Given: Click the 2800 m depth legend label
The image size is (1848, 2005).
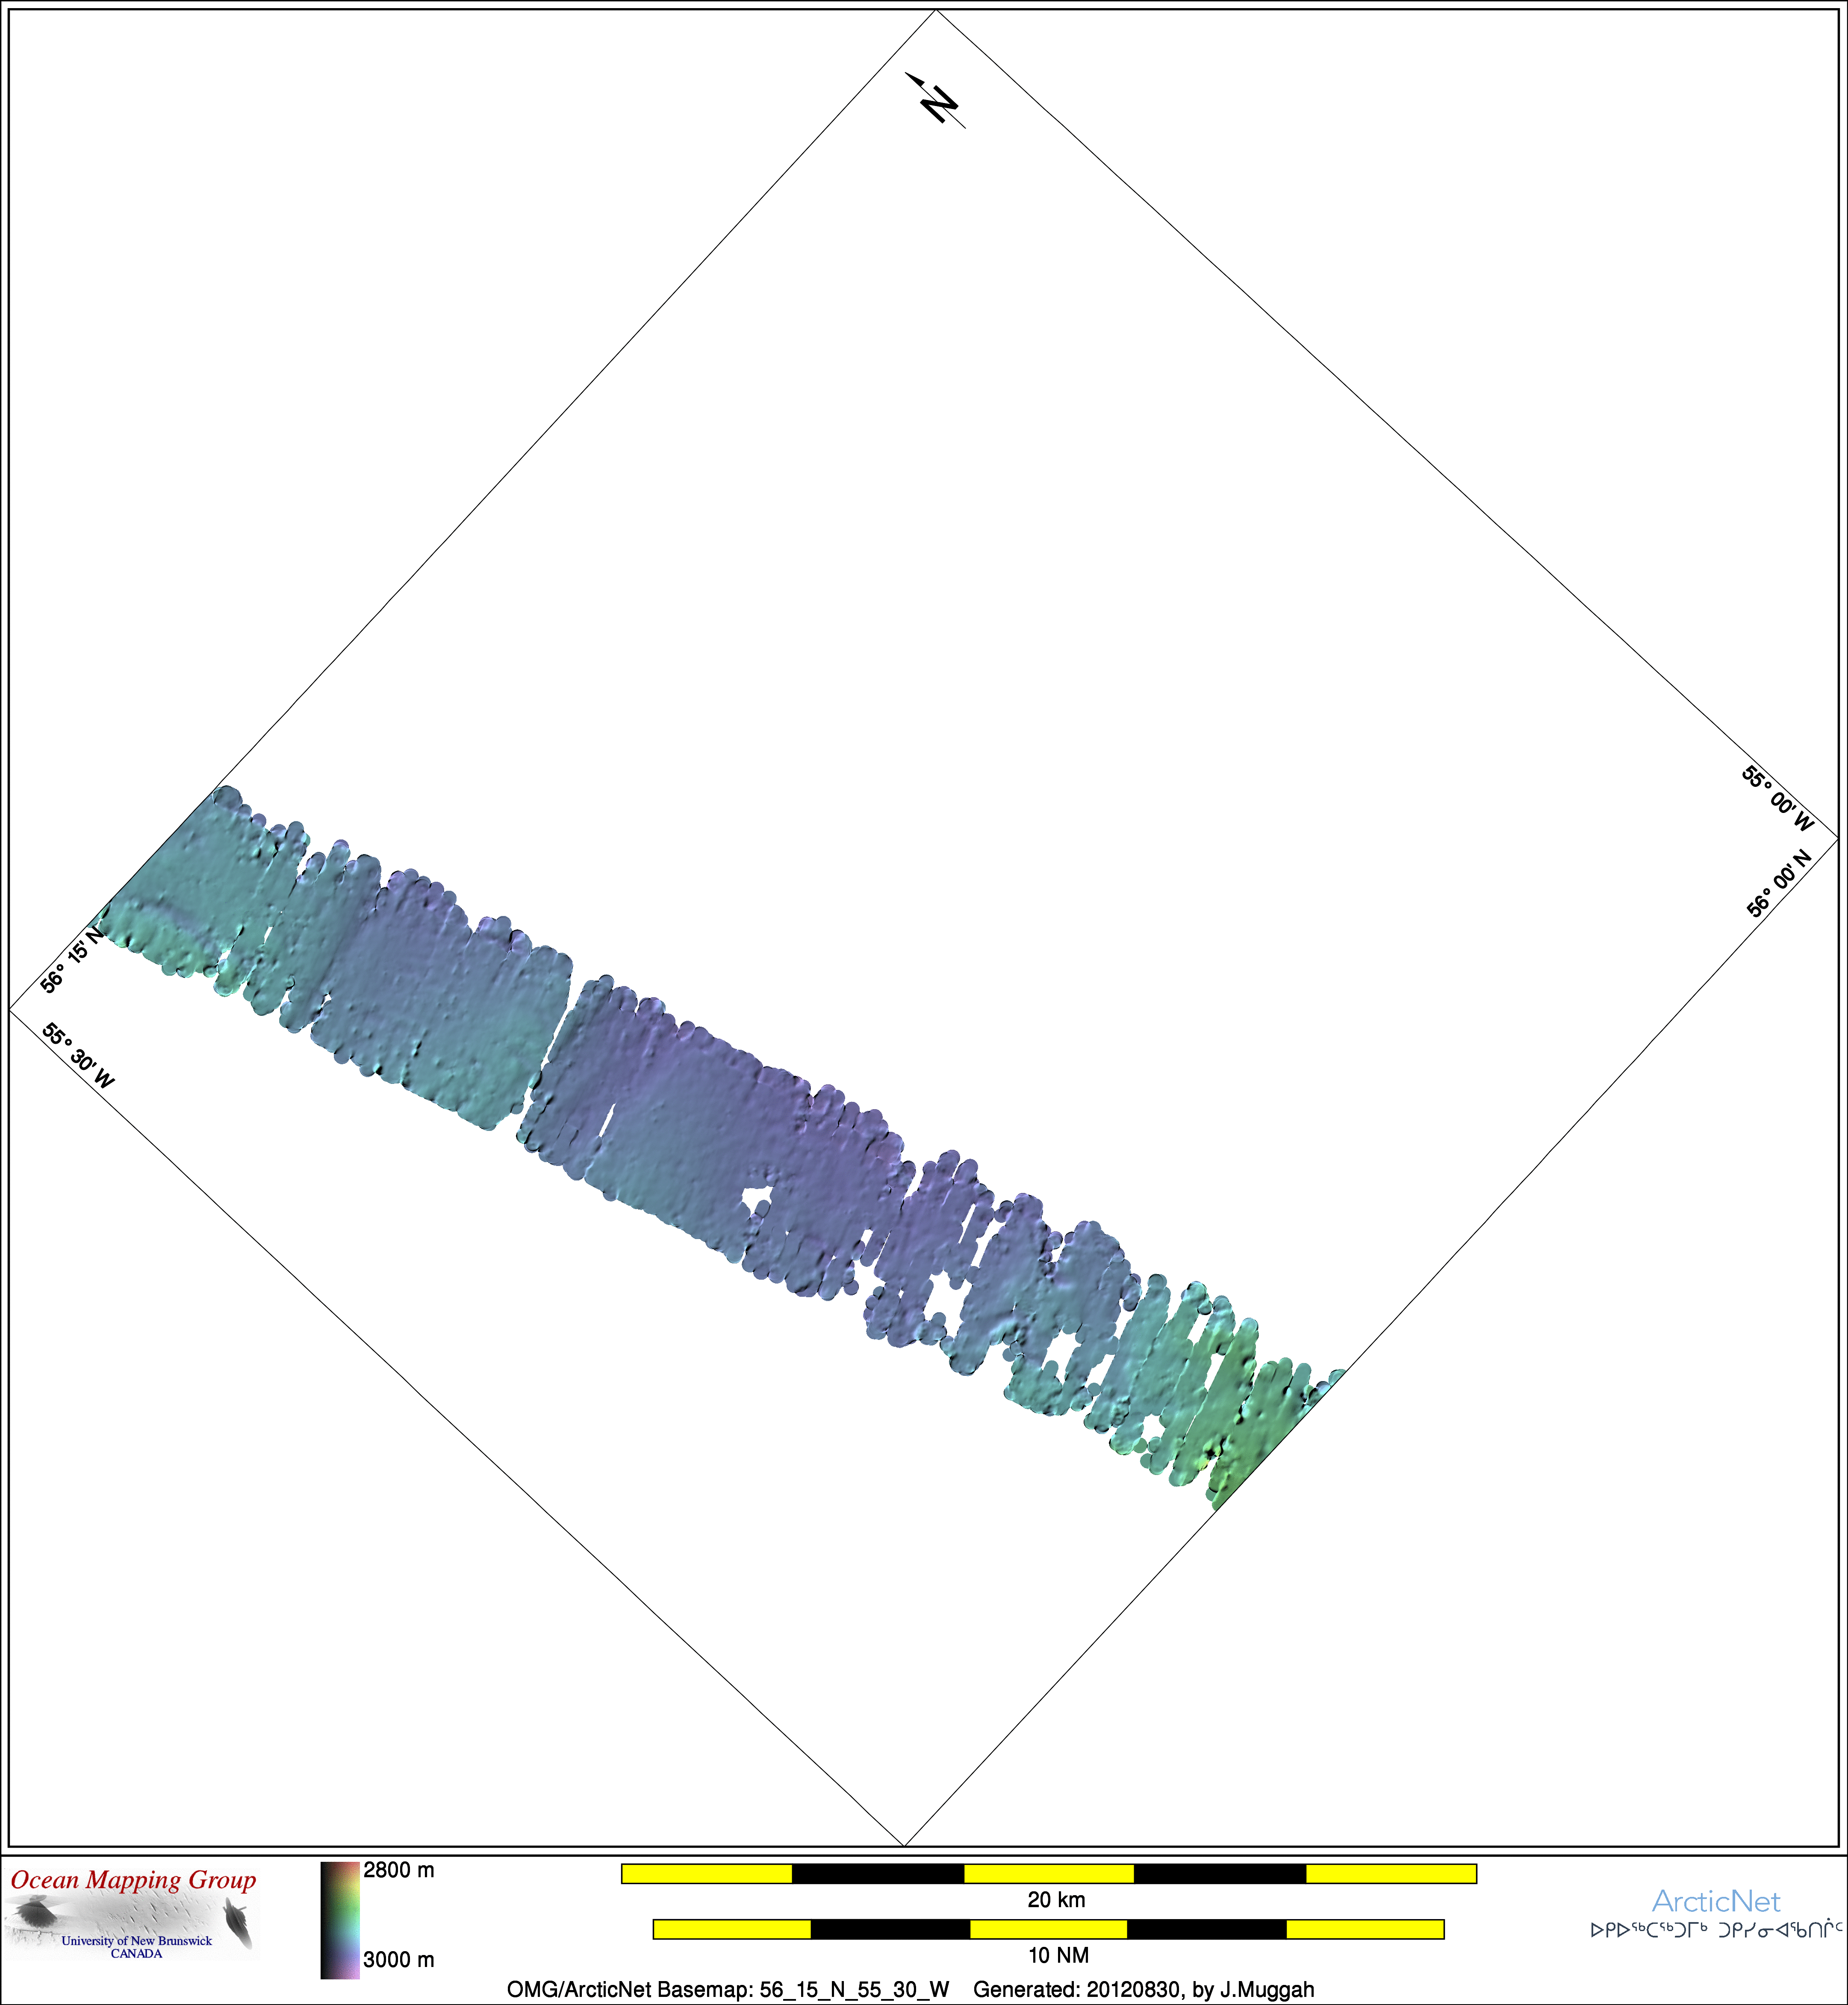Looking at the screenshot, I should (398, 1870).
